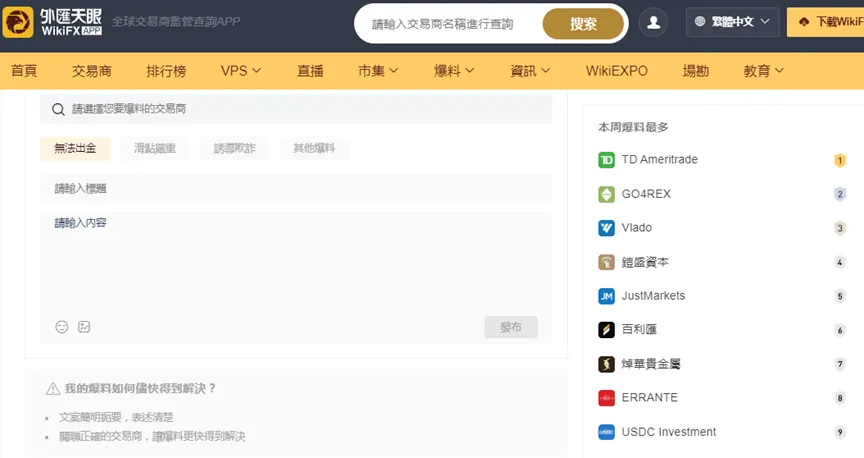Open the 直播 live menu item
This screenshot has width=864, height=458.
tap(310, 71)
